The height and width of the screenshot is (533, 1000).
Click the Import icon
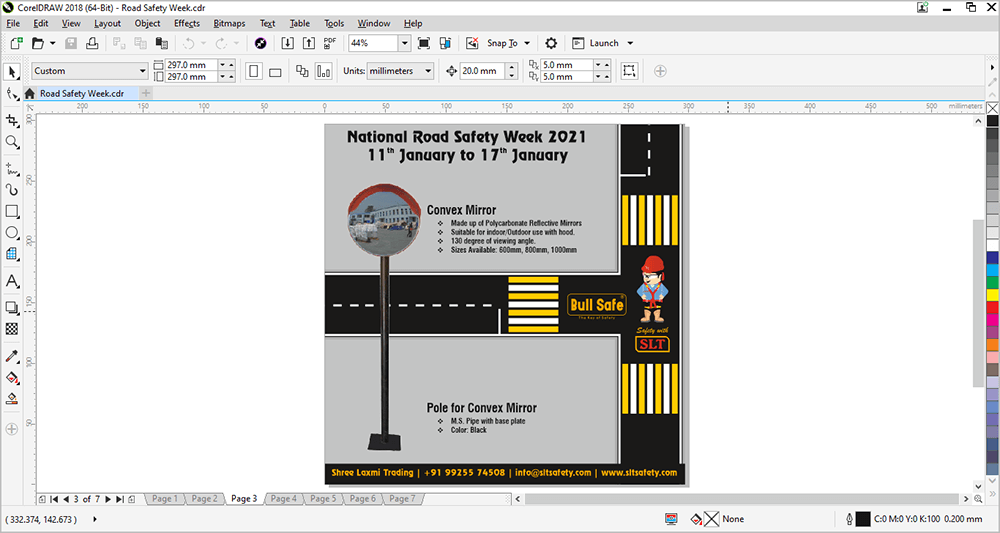coord(288,43)
